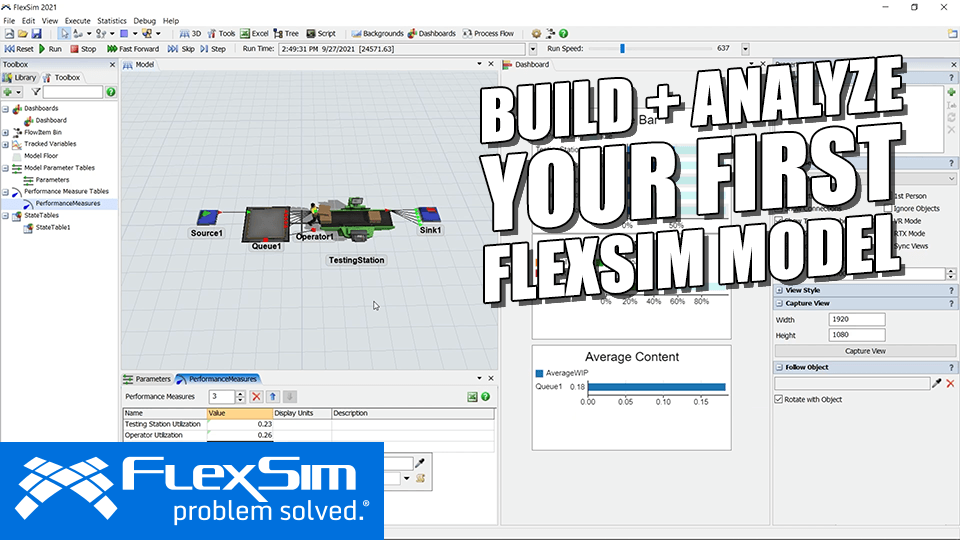Fast Forward the simulation
Viewport: 960px width, 540px height.
pyautogui.click(x=133, y=49)
